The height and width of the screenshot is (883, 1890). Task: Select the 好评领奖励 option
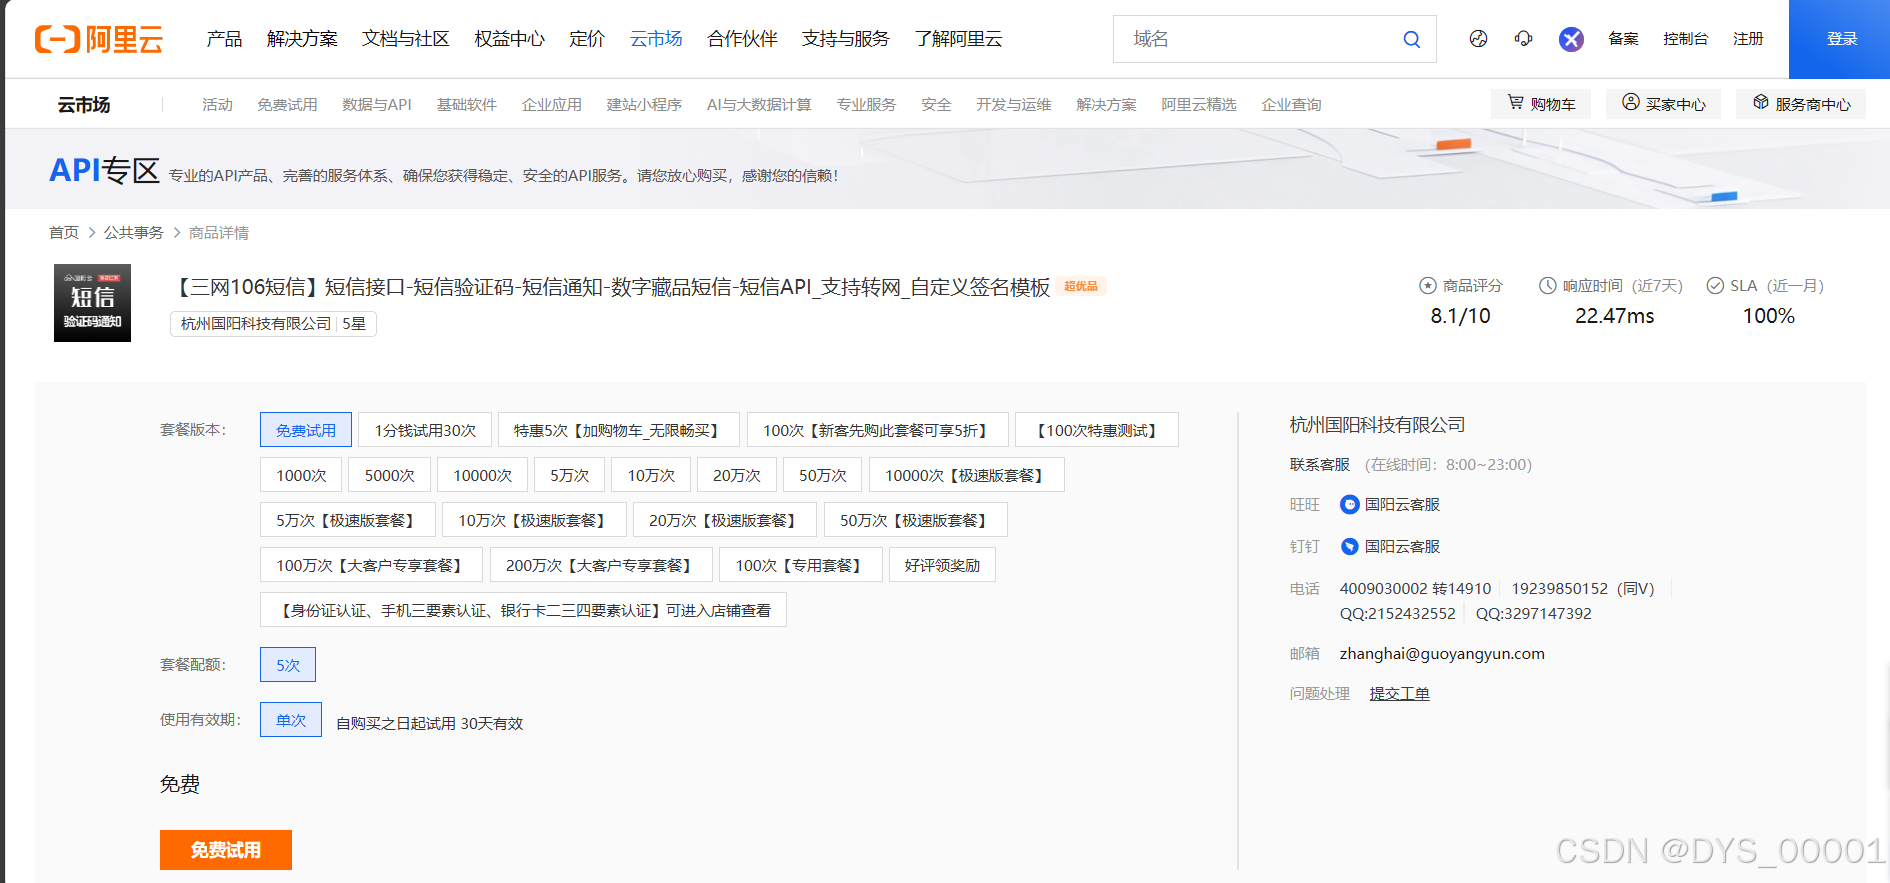pos(942,565)
